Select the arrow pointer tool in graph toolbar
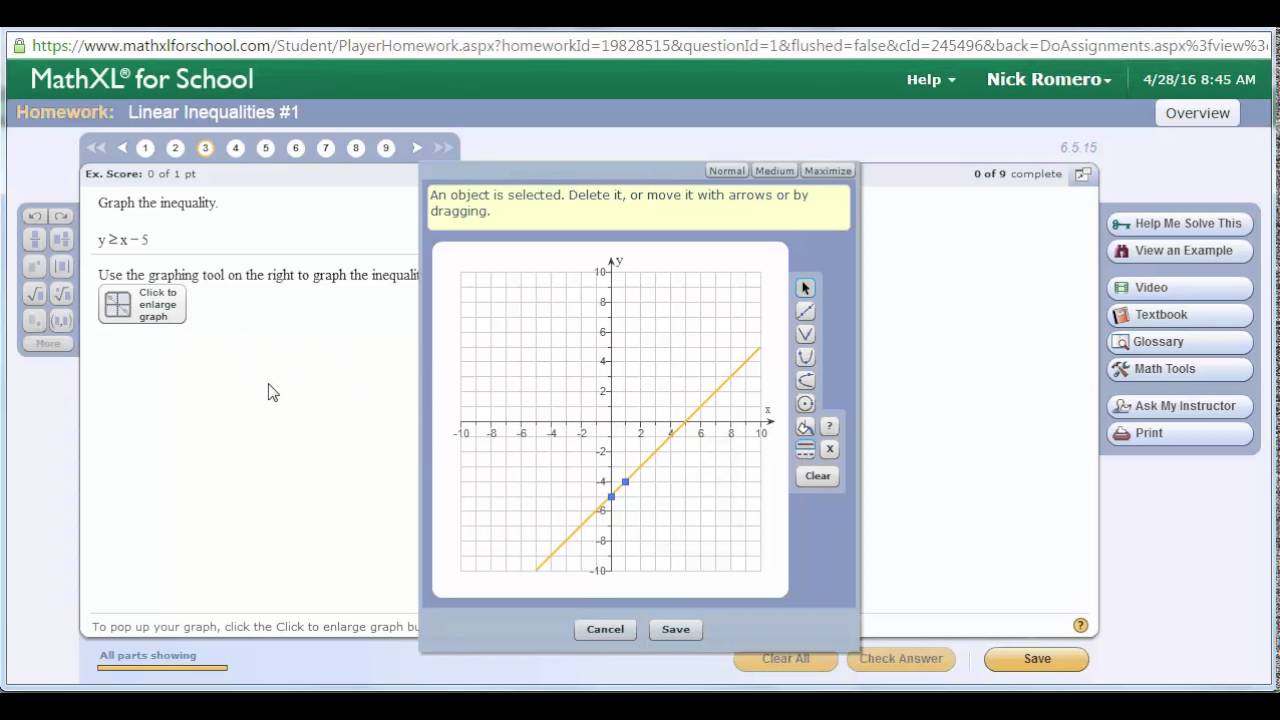This screenshot has height=720, width=1280. tap(805, 288)
